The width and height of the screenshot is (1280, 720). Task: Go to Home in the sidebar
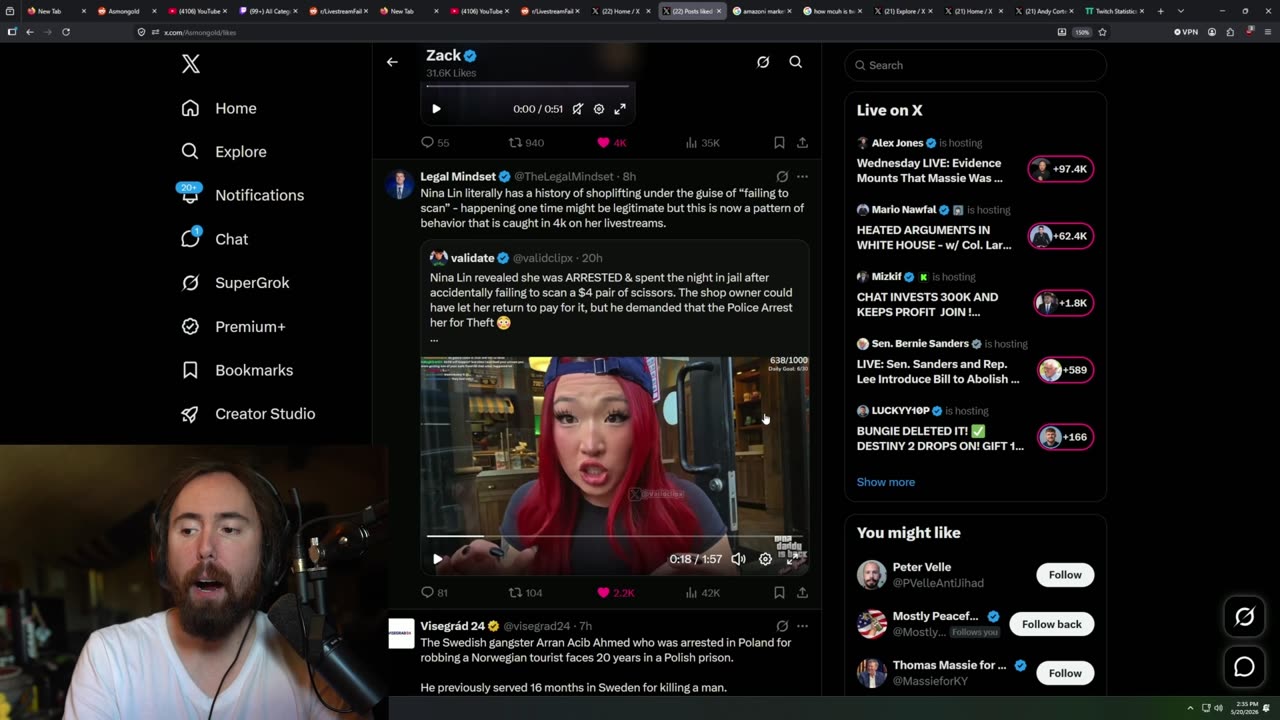tap(219, 108)
